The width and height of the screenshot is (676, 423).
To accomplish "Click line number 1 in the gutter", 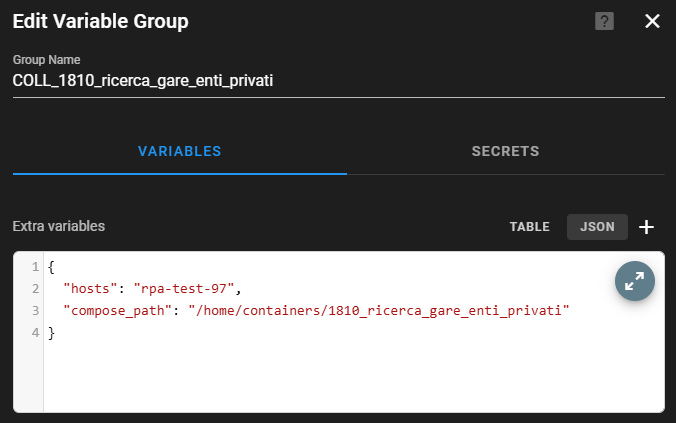I will pyautogui.click(x=35, y=267).
